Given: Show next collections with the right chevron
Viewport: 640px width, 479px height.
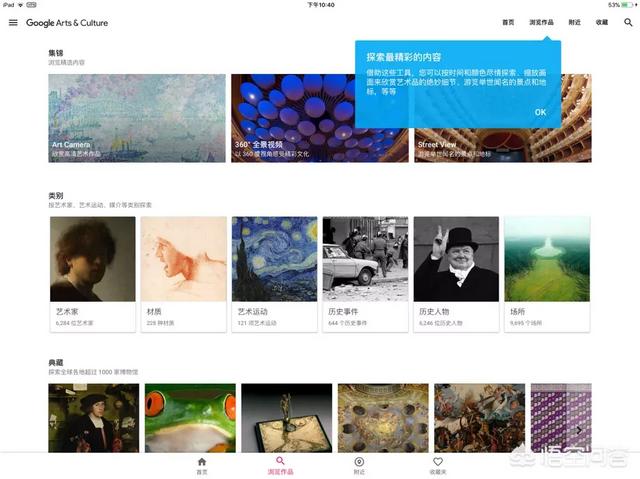Looking at the screenshot, I should (x=579, y=430).
